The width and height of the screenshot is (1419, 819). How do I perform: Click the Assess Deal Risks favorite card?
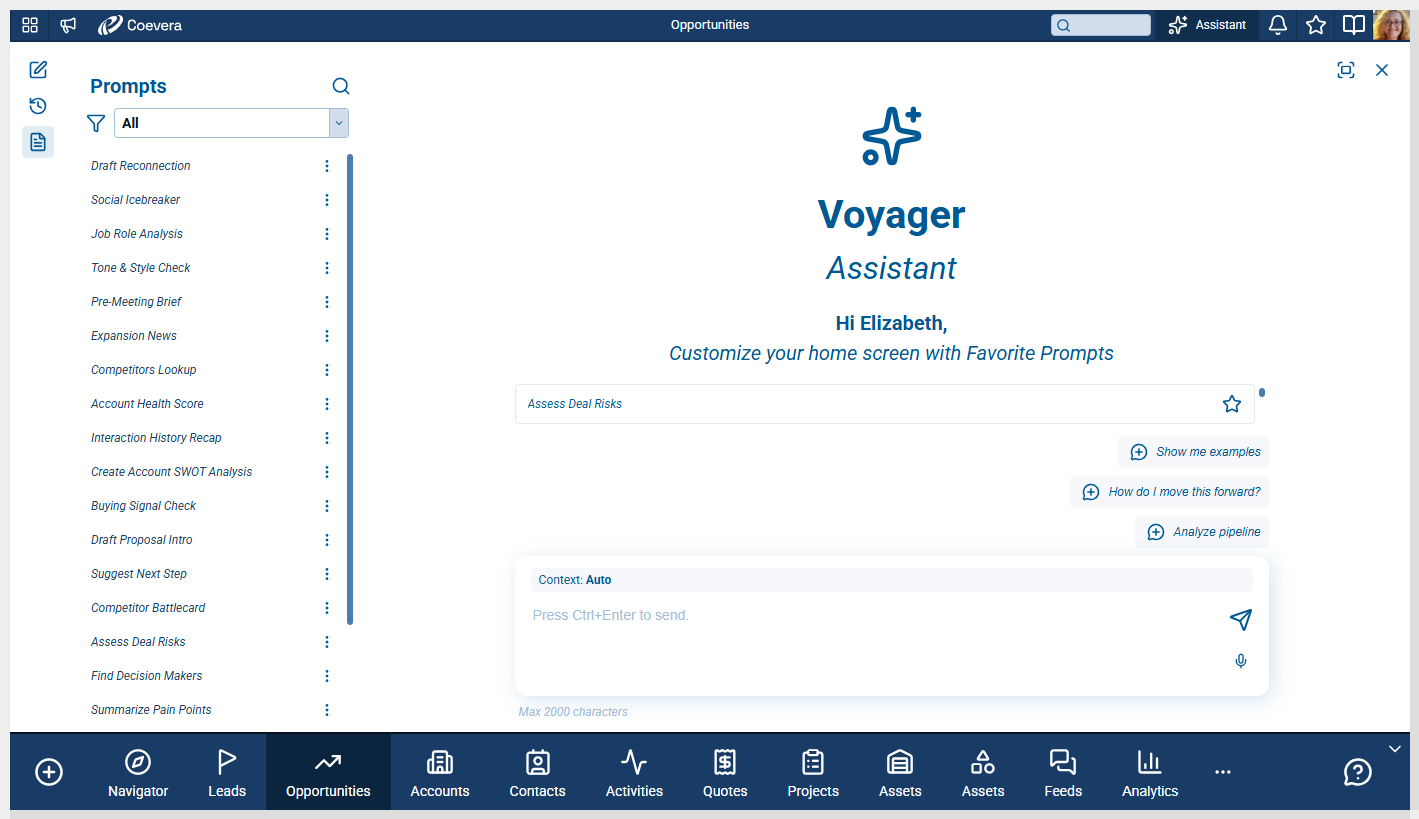tap(885, 404)
